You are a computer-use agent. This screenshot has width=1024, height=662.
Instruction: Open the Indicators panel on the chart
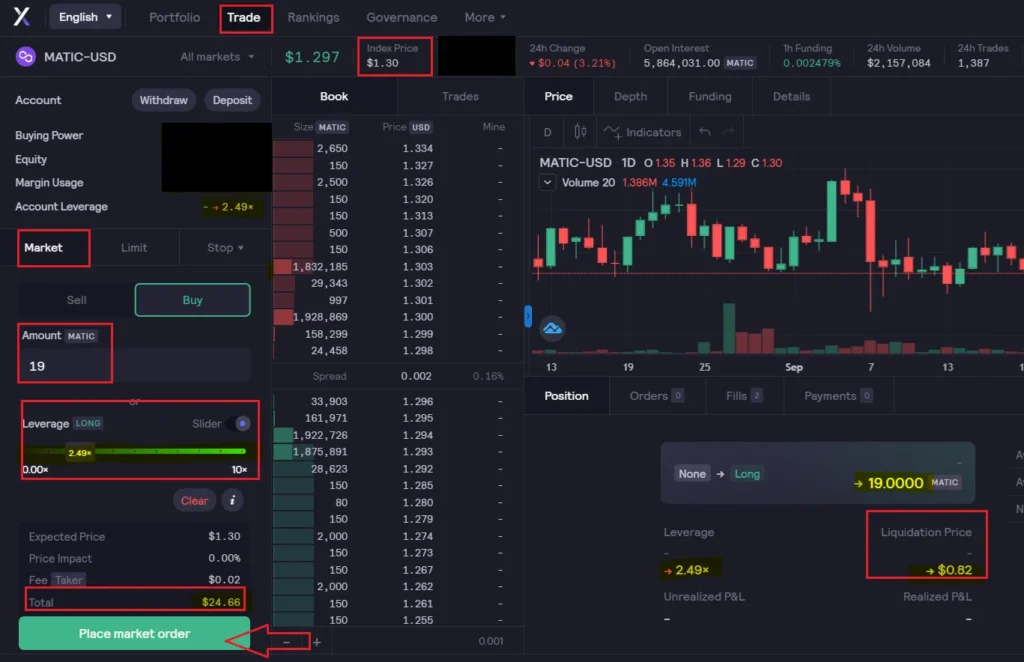[x=643, y=131]
